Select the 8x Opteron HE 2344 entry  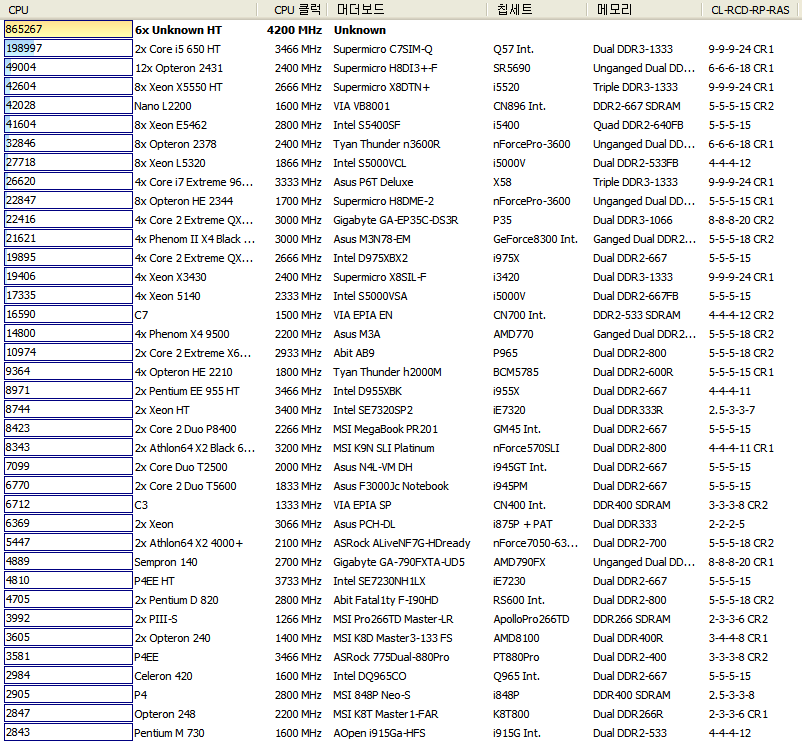pos(184,201)
